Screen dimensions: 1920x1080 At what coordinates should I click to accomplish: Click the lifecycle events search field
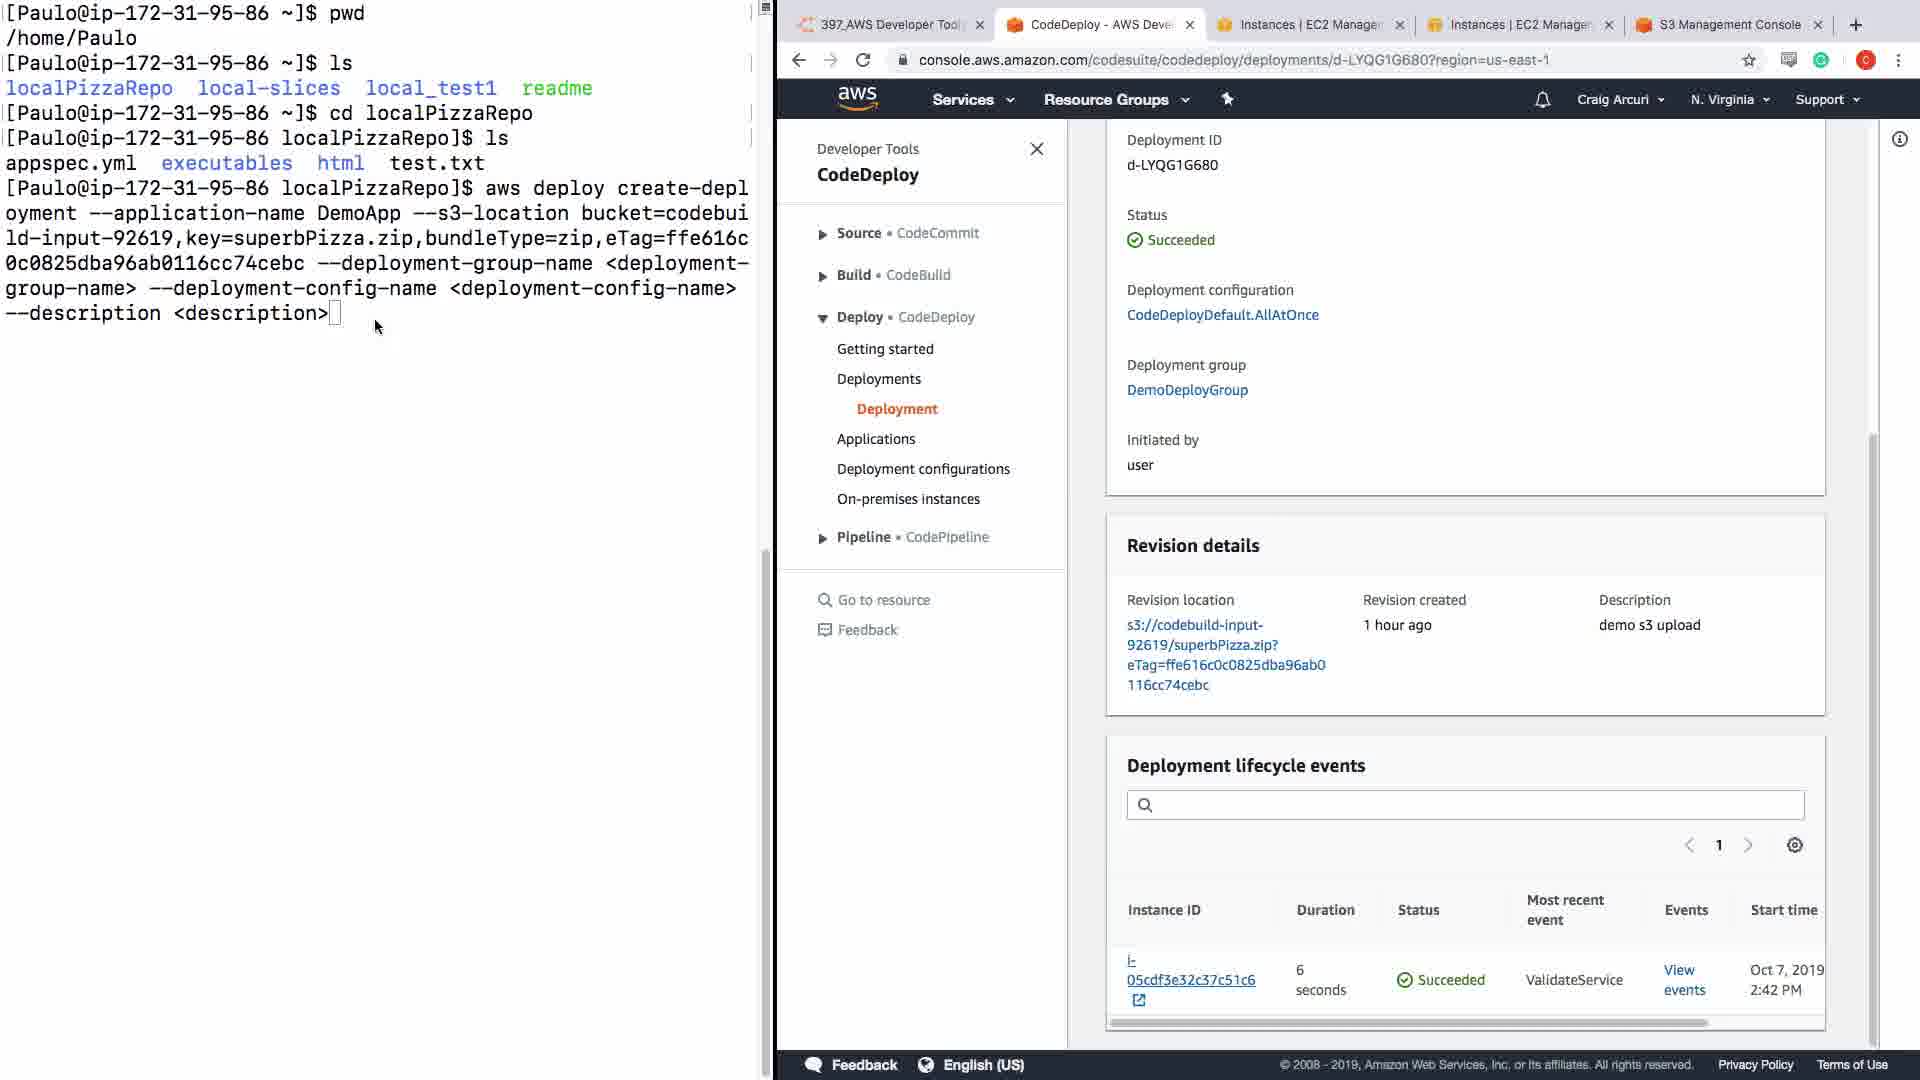click(1465, 805)
